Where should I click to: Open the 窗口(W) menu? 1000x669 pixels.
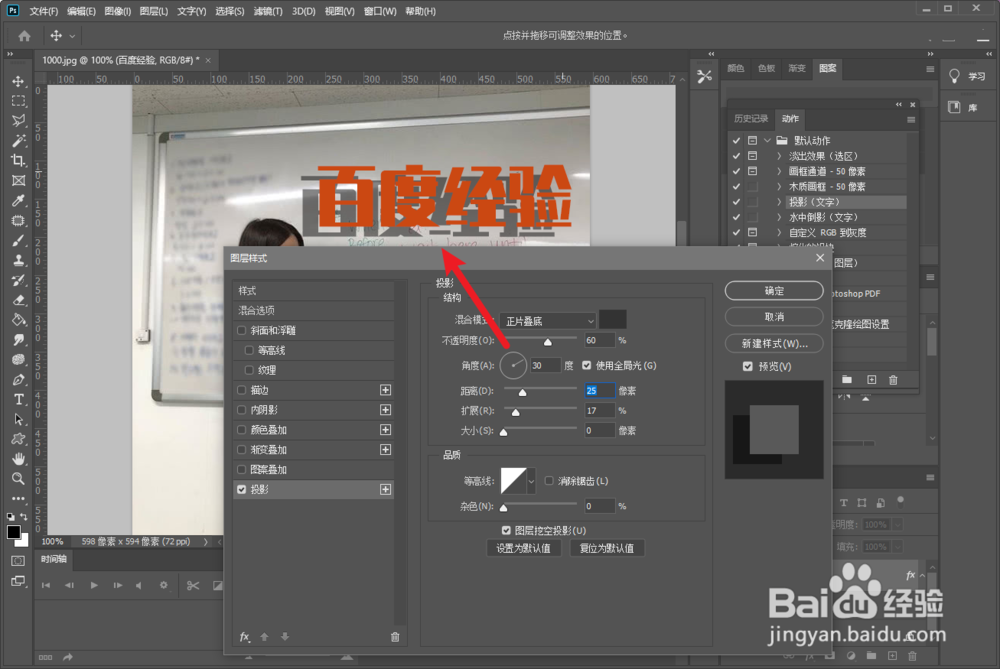(380, 11)
